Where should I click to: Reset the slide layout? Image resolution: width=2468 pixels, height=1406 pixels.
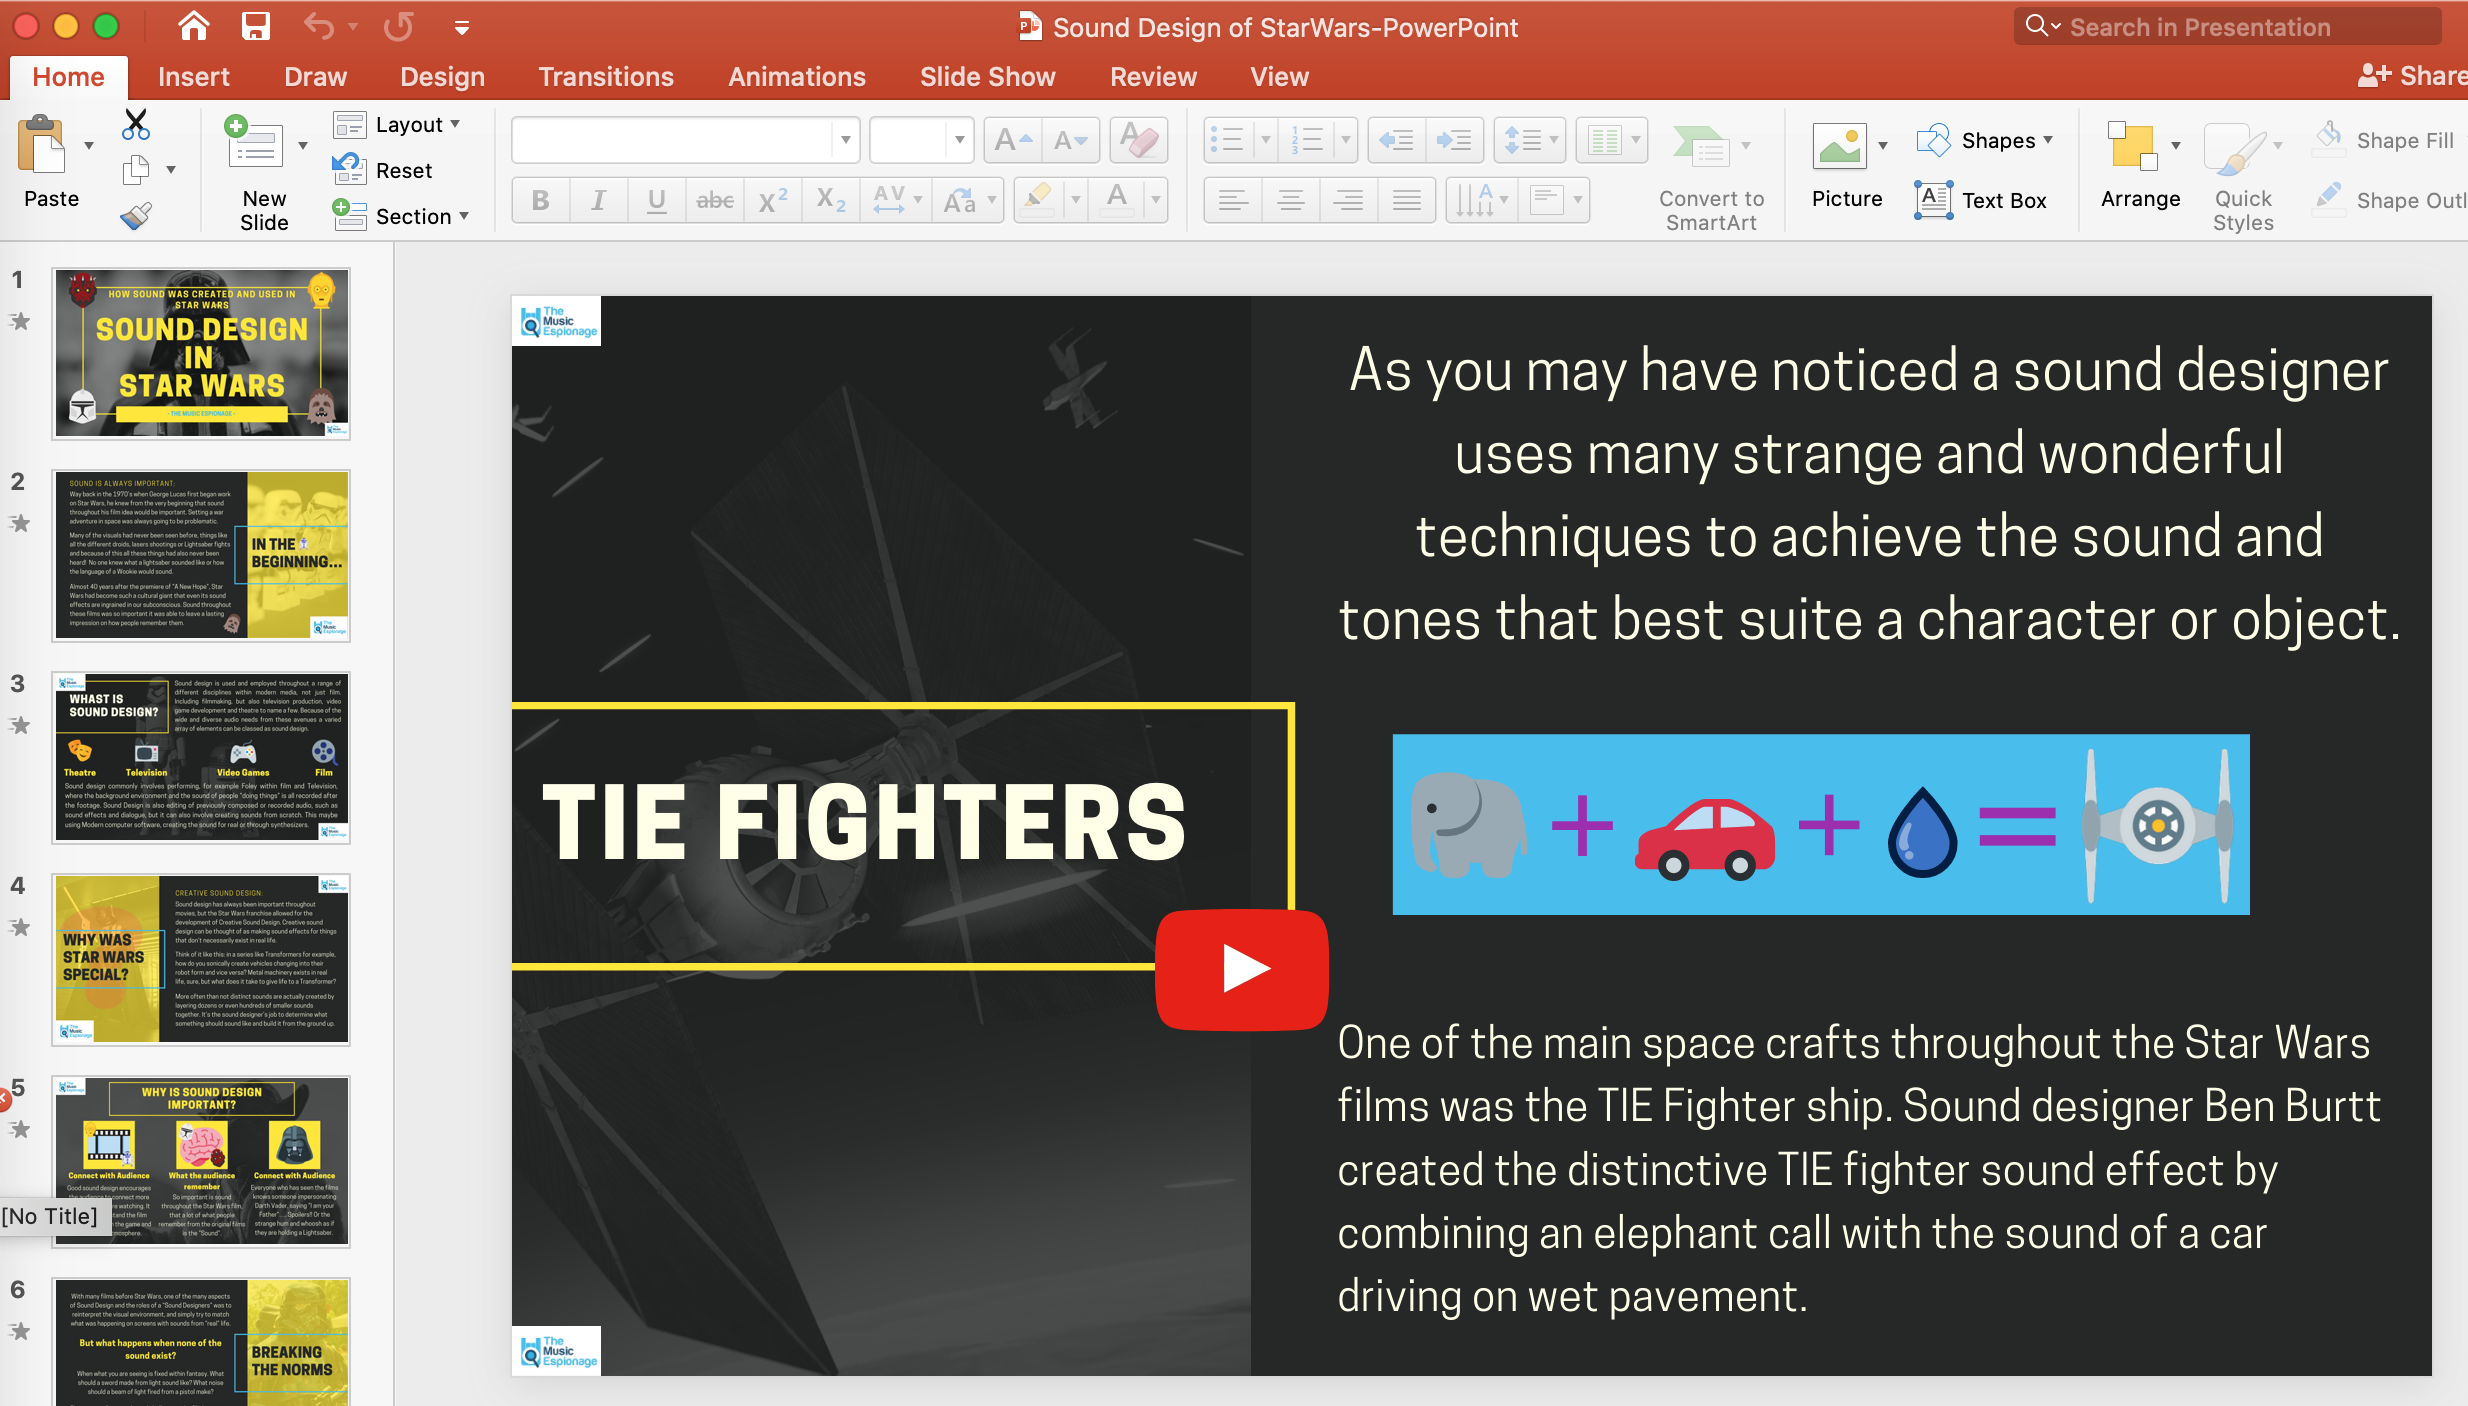[383, 170]
